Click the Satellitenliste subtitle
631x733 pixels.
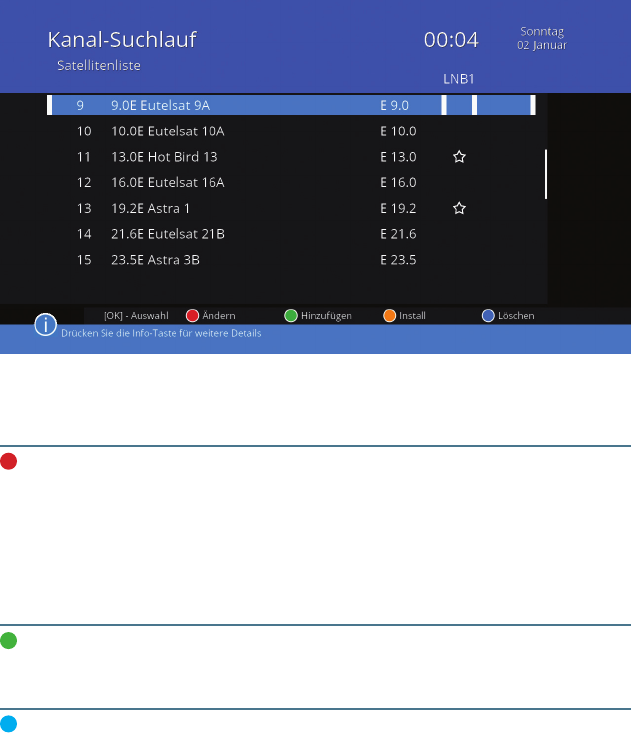pyautogui.click(x=99, y=65)
